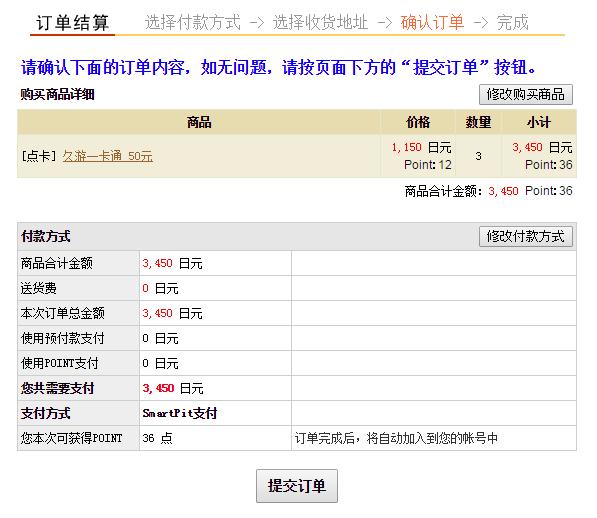Click the unit price 1,150 日元

421,147
